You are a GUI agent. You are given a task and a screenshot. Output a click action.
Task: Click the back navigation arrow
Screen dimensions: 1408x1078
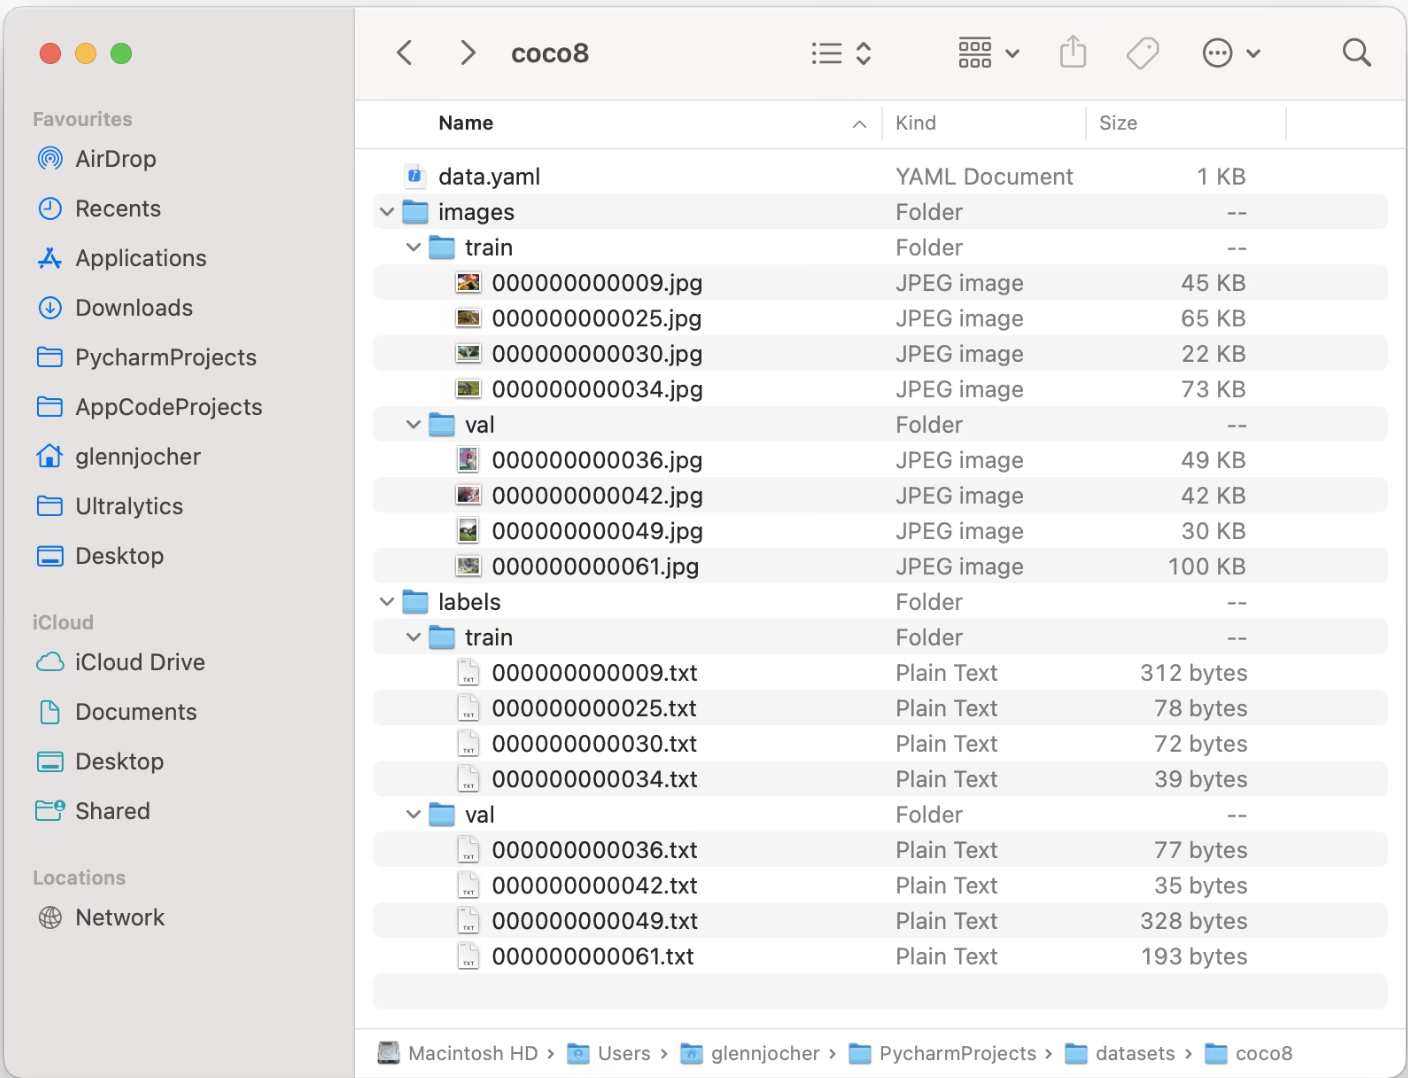point(405,53)
